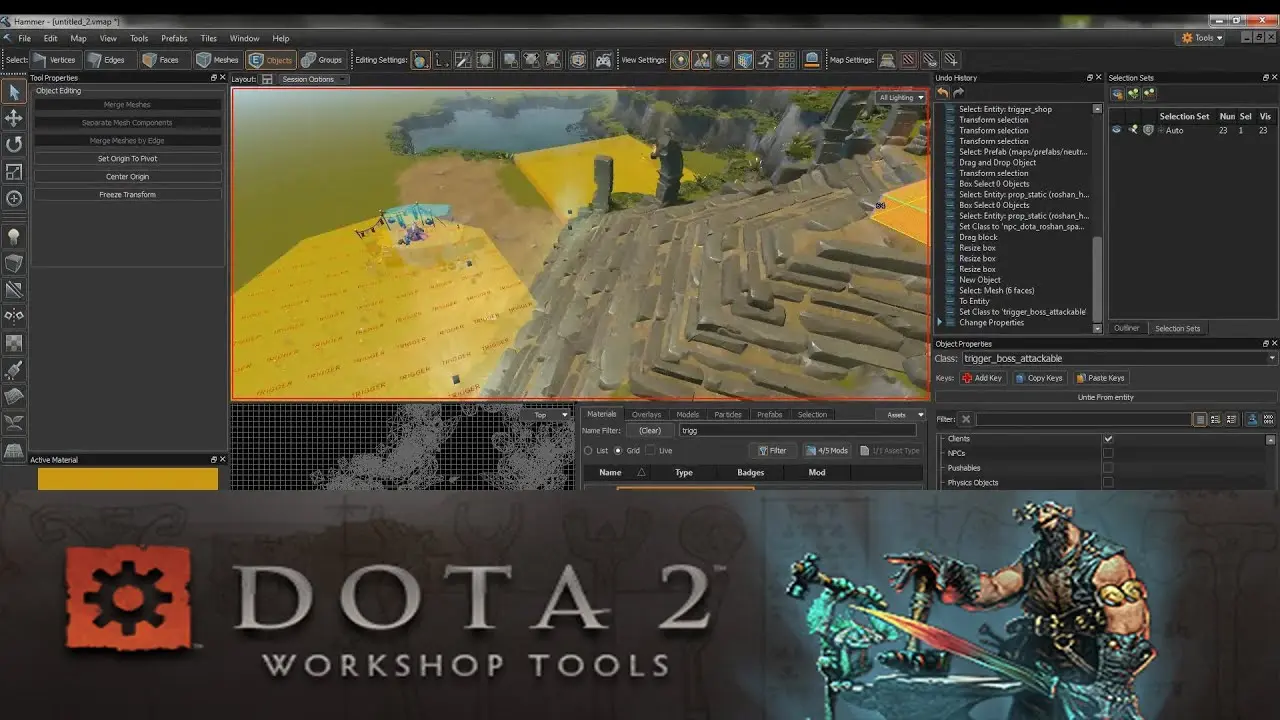Click the Add Key button
Screen dimensions: 1280x720
pyautogui.click(x=982, y=378)
